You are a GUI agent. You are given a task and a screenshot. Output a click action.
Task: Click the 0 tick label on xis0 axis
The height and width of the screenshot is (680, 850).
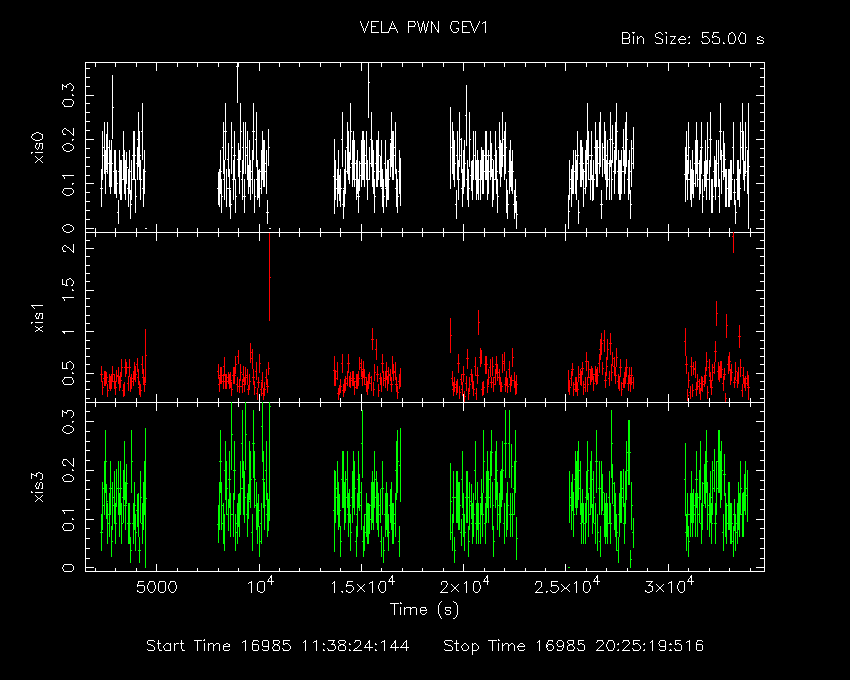point(68,228)
